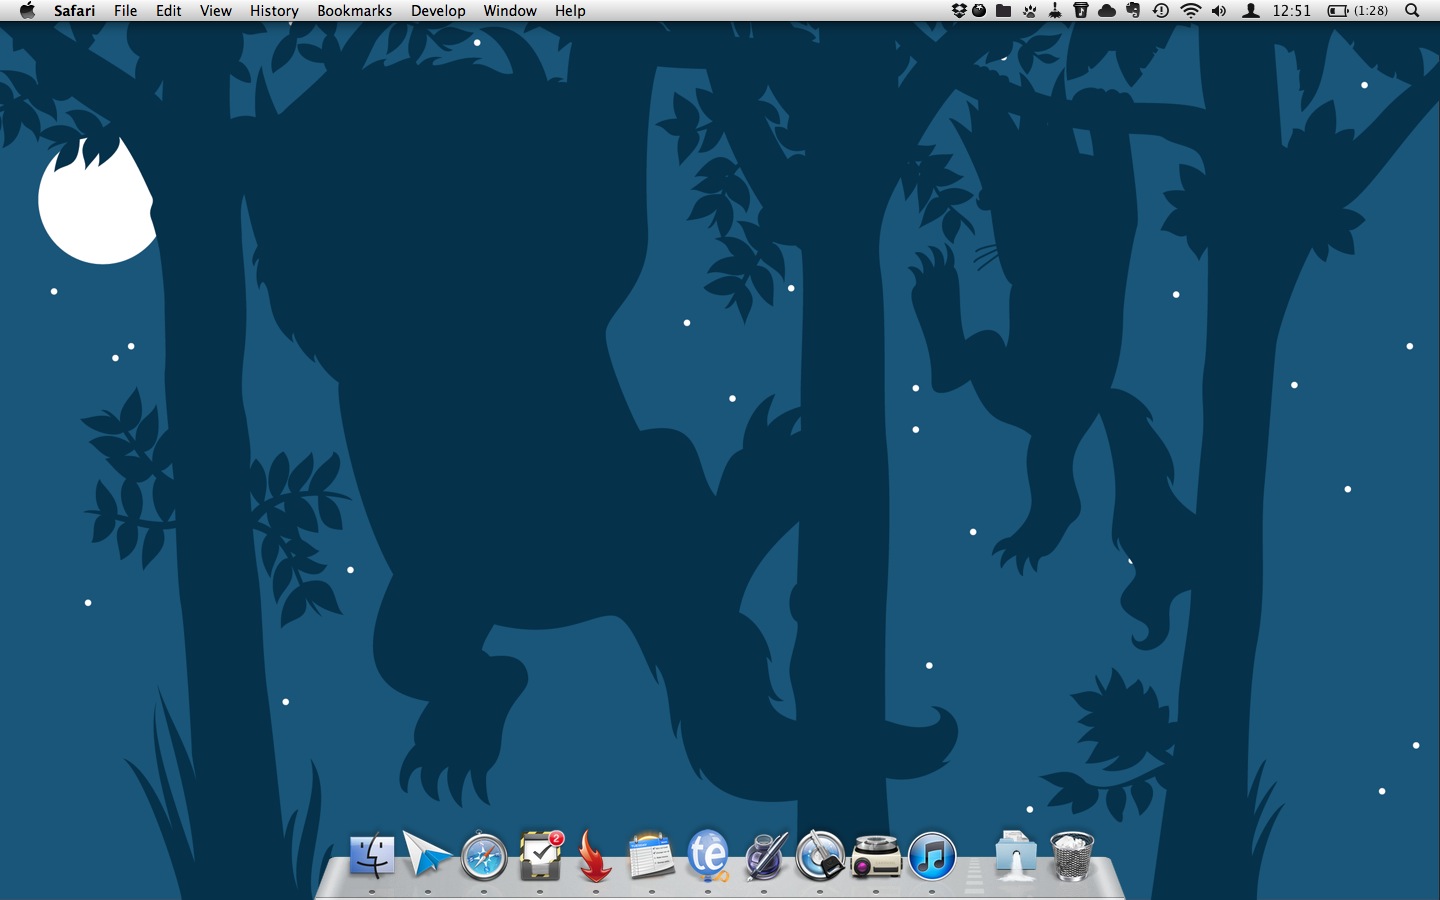Launch iTunes music note icon
The width and height of the screenshot is (1440, 900).
tap(932, 856)
